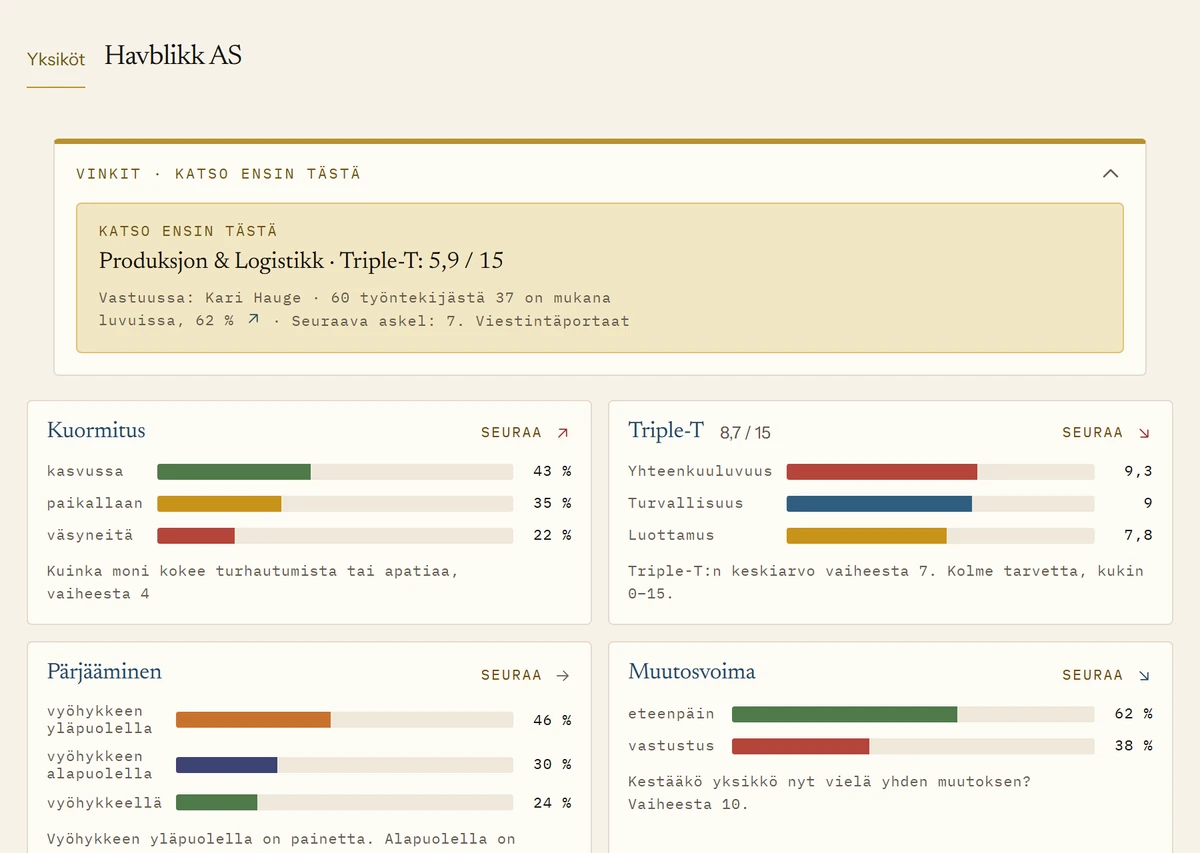
Task: Click the green eteenpäin bar
Action: pyautogui.click(x=845, y=714)
